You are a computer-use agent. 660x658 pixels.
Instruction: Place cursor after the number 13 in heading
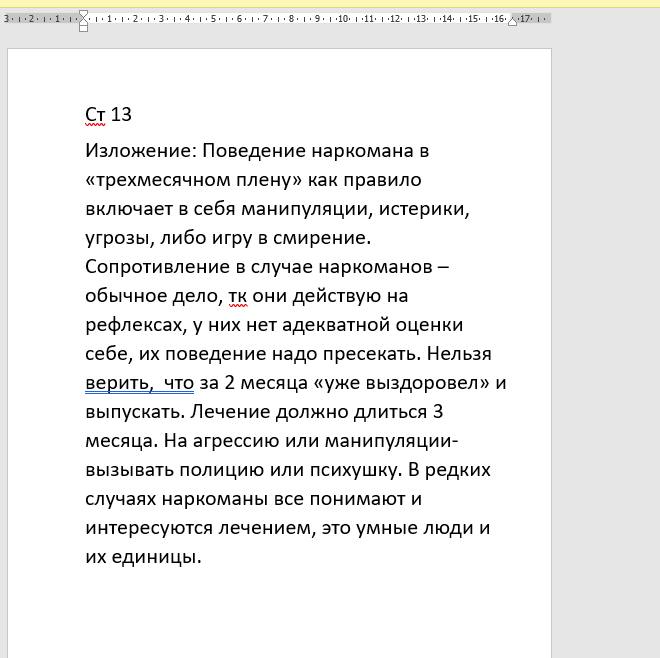point(133,115)
